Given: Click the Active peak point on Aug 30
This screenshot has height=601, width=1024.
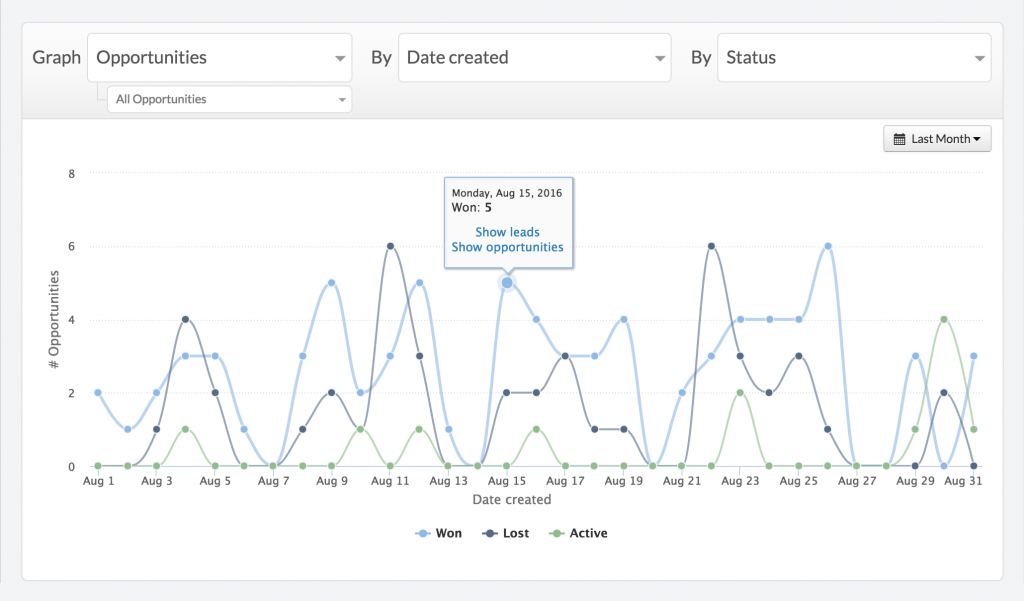Looking at the screenshot, I should (944, 319).
